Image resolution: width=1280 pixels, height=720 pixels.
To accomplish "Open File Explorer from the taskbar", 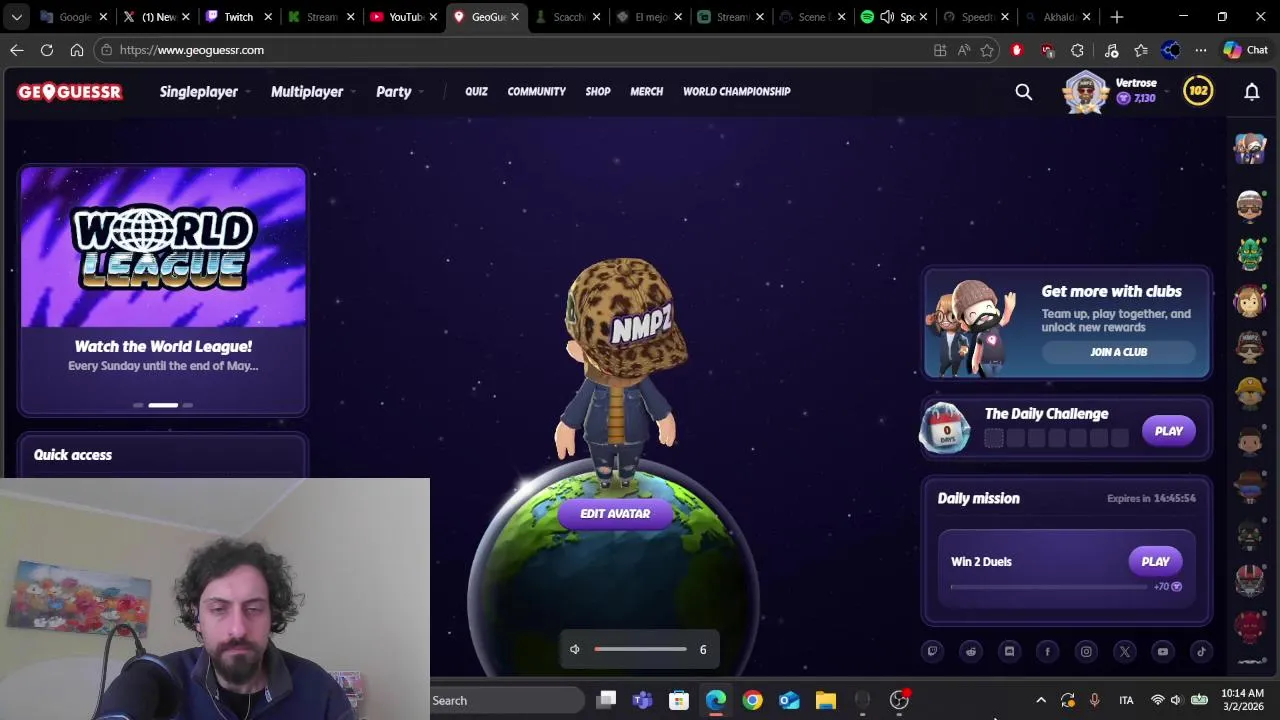I will click(x=825, y=700).
